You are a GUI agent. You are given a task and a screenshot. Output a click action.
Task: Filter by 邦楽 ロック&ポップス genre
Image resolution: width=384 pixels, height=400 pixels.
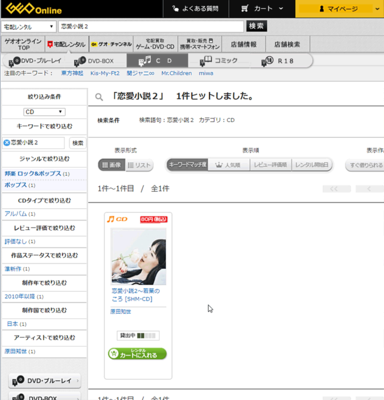coord(33,174)
